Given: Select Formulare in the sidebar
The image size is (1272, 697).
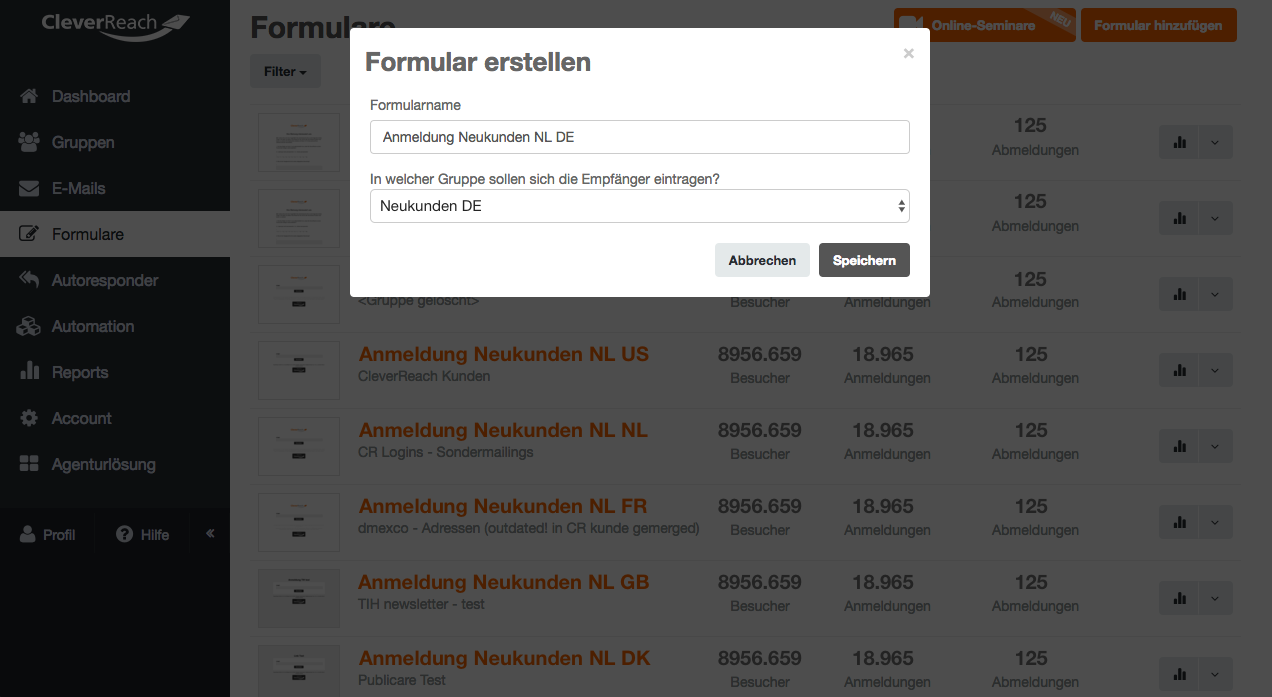Looking at the screenshot, I should coord(115,234).
